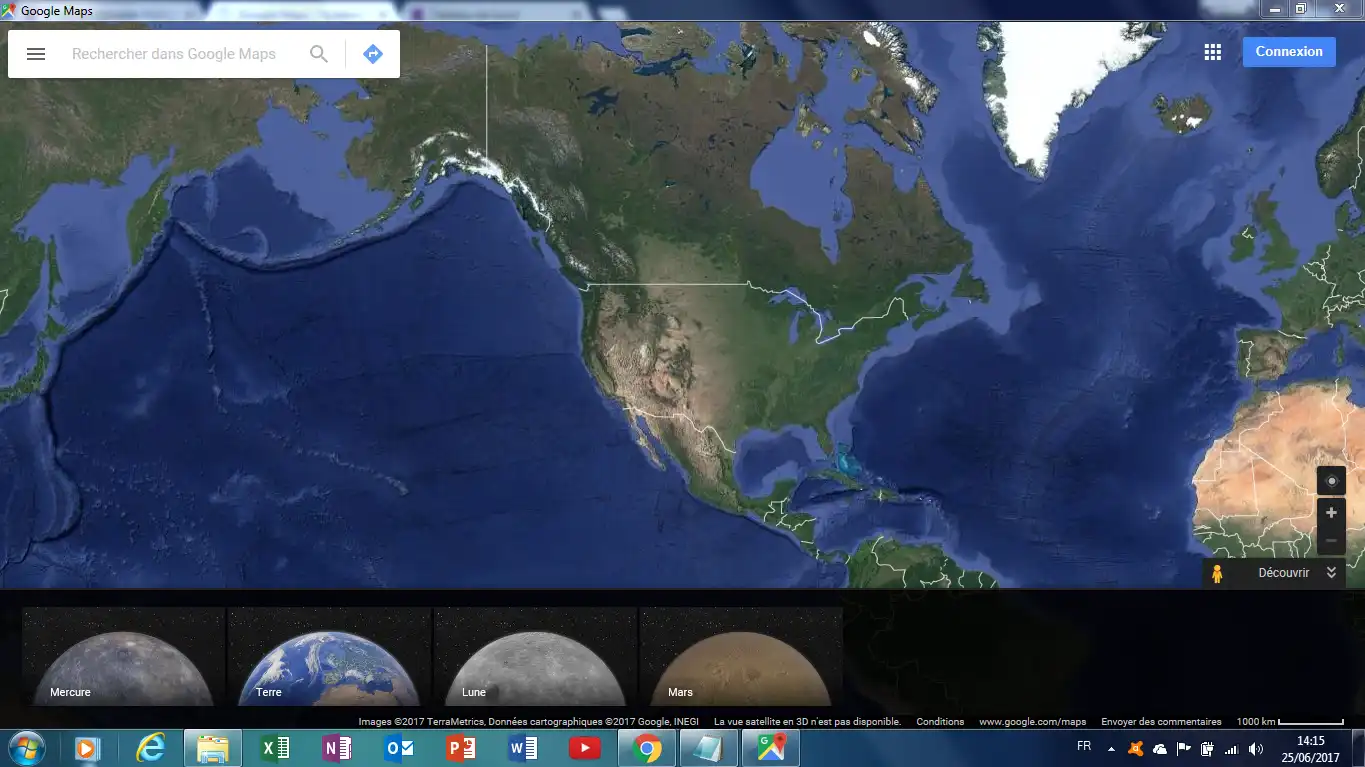Open the Action Center flag icon

click(x=1184, y=748)
